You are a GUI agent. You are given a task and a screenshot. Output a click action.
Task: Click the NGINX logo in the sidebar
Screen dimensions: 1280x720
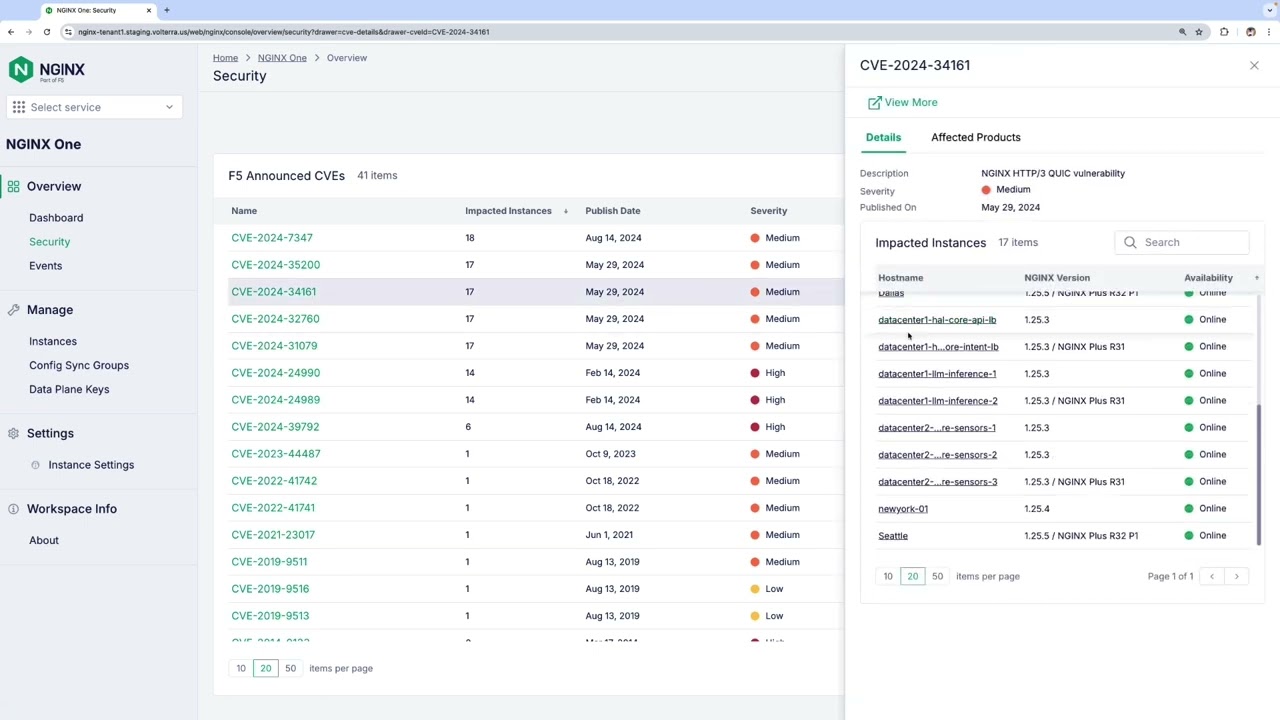click(47, 70)
